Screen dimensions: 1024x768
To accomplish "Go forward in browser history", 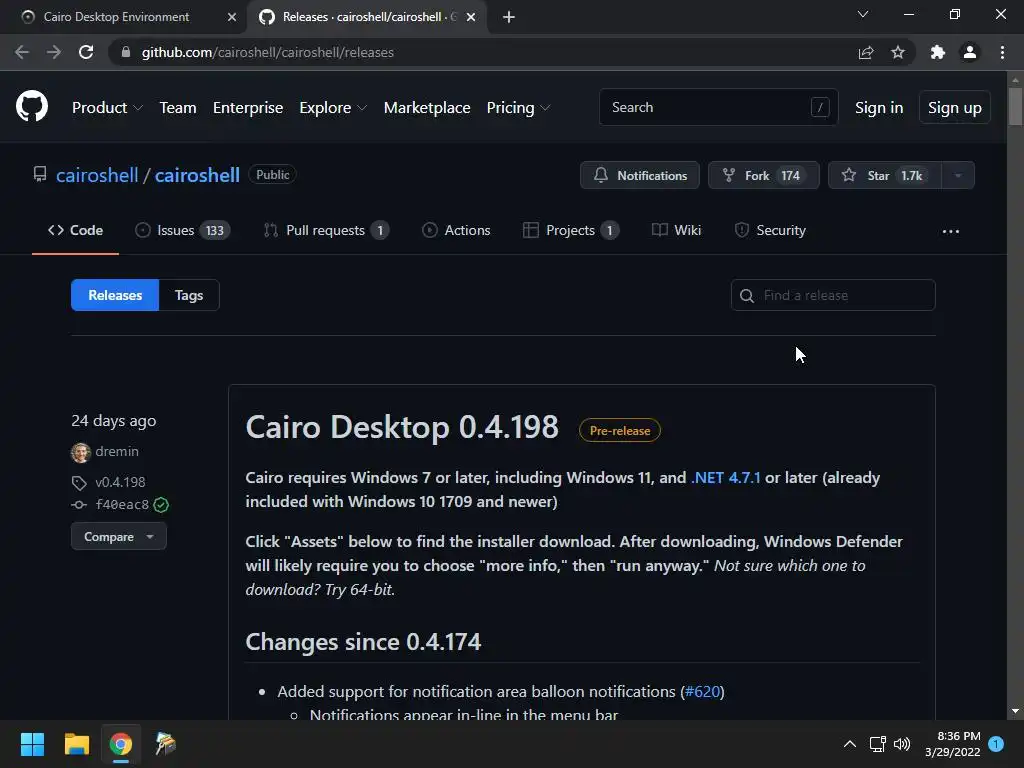I will point(54,52).
